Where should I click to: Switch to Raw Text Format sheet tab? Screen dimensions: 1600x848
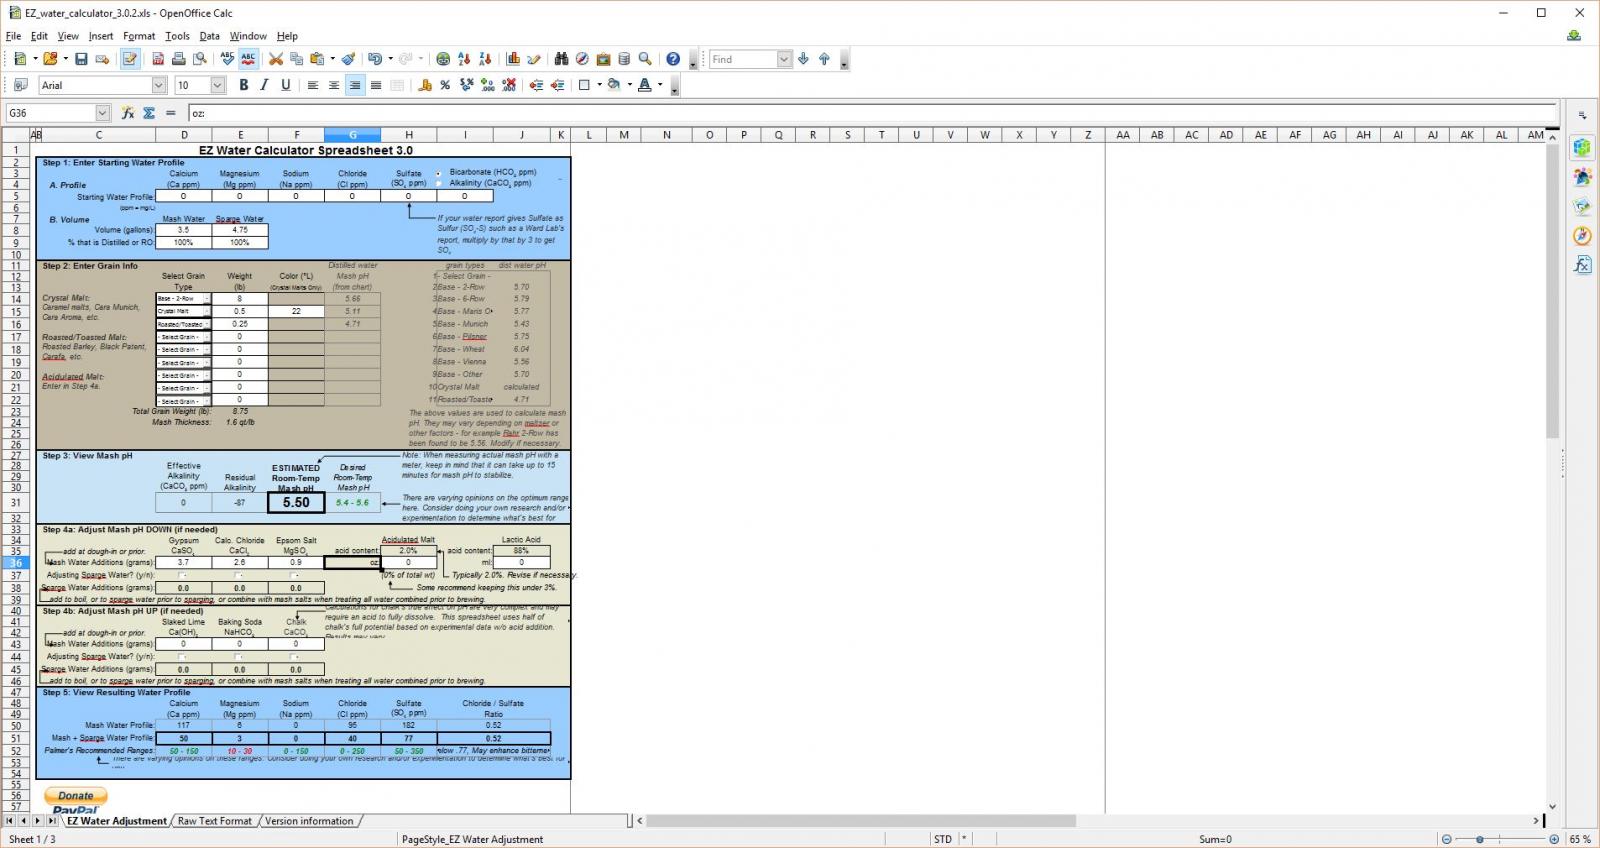[x=214, y=821]
